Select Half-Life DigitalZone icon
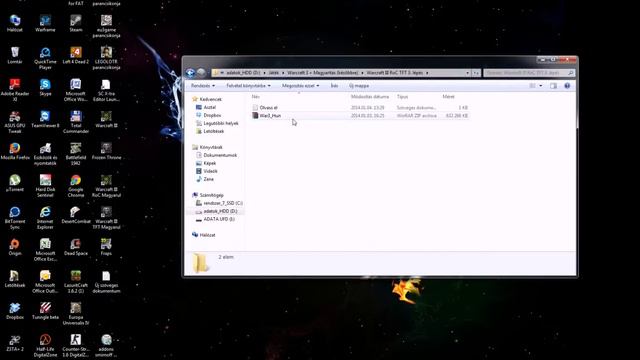The height and width of the screenshot is (360, 640). point(45,345)
